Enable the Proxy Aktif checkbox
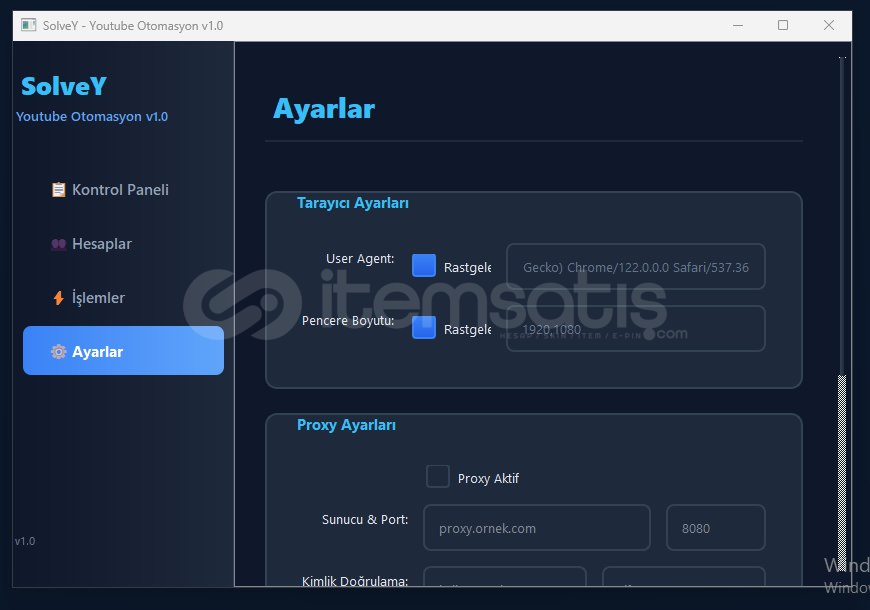Viewport: 870px width, 610px height. point(438,477)
